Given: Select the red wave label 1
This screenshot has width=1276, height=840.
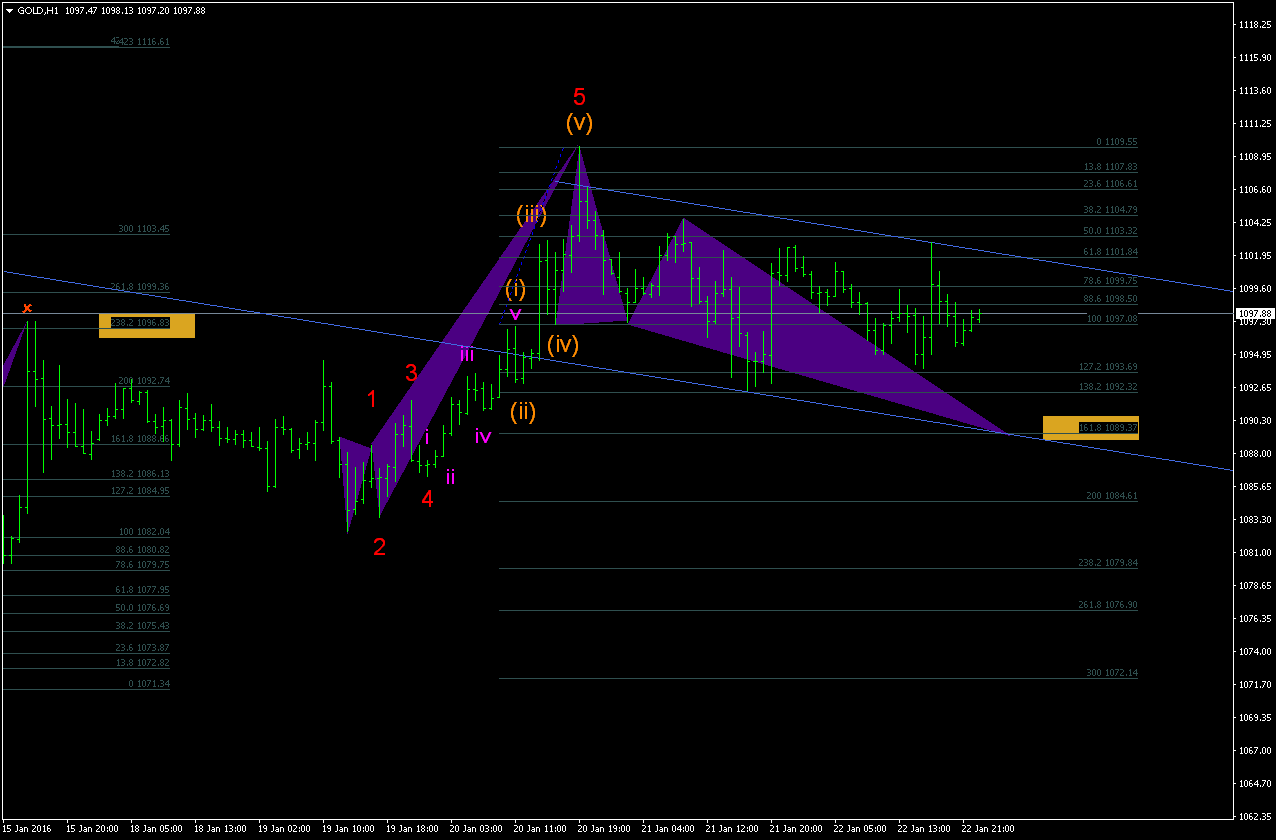Looking at the screenshot, I should [x=371, y=399].
